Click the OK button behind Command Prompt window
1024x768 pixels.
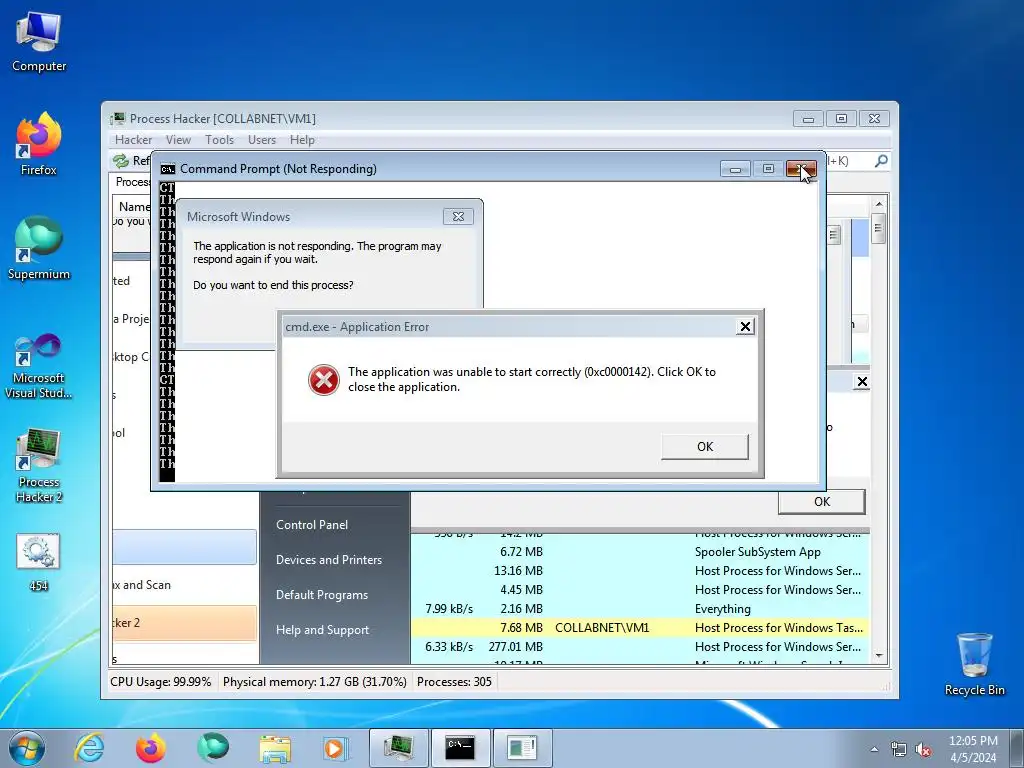tap(822, 502)
